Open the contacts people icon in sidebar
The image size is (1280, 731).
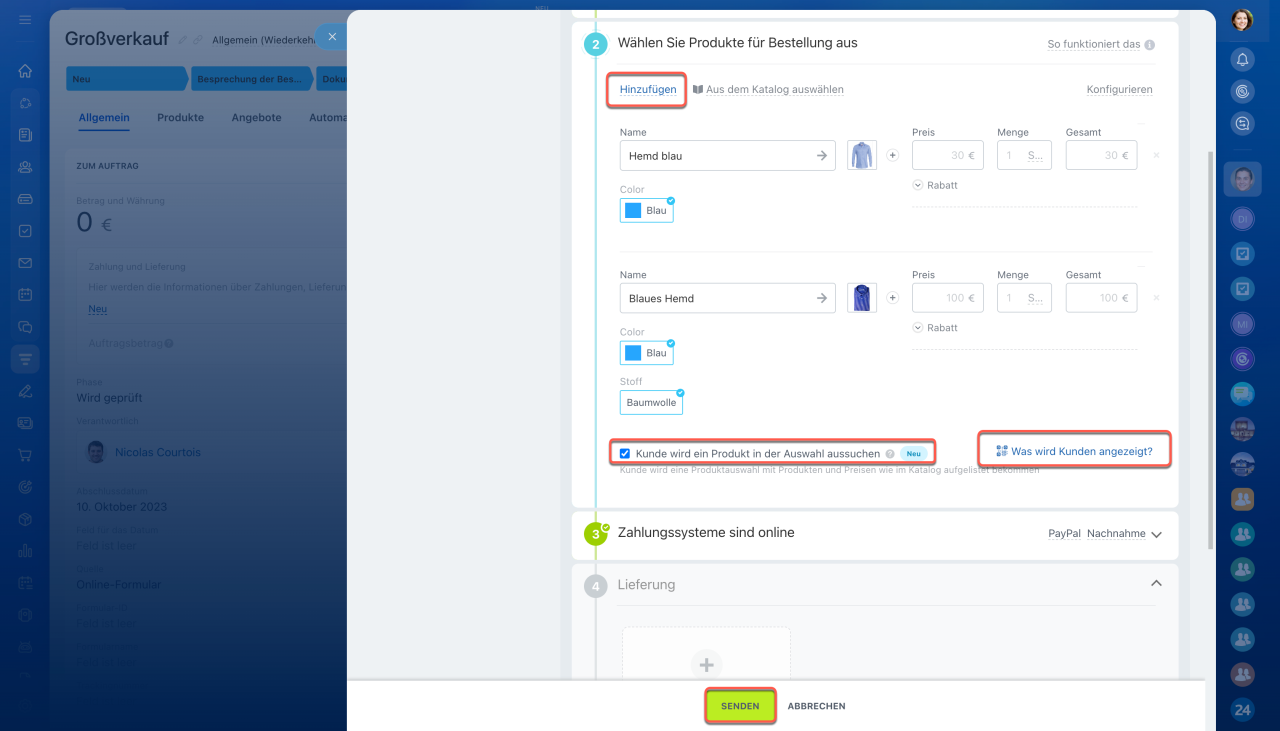pyautogui.click(x=25, y=167)
